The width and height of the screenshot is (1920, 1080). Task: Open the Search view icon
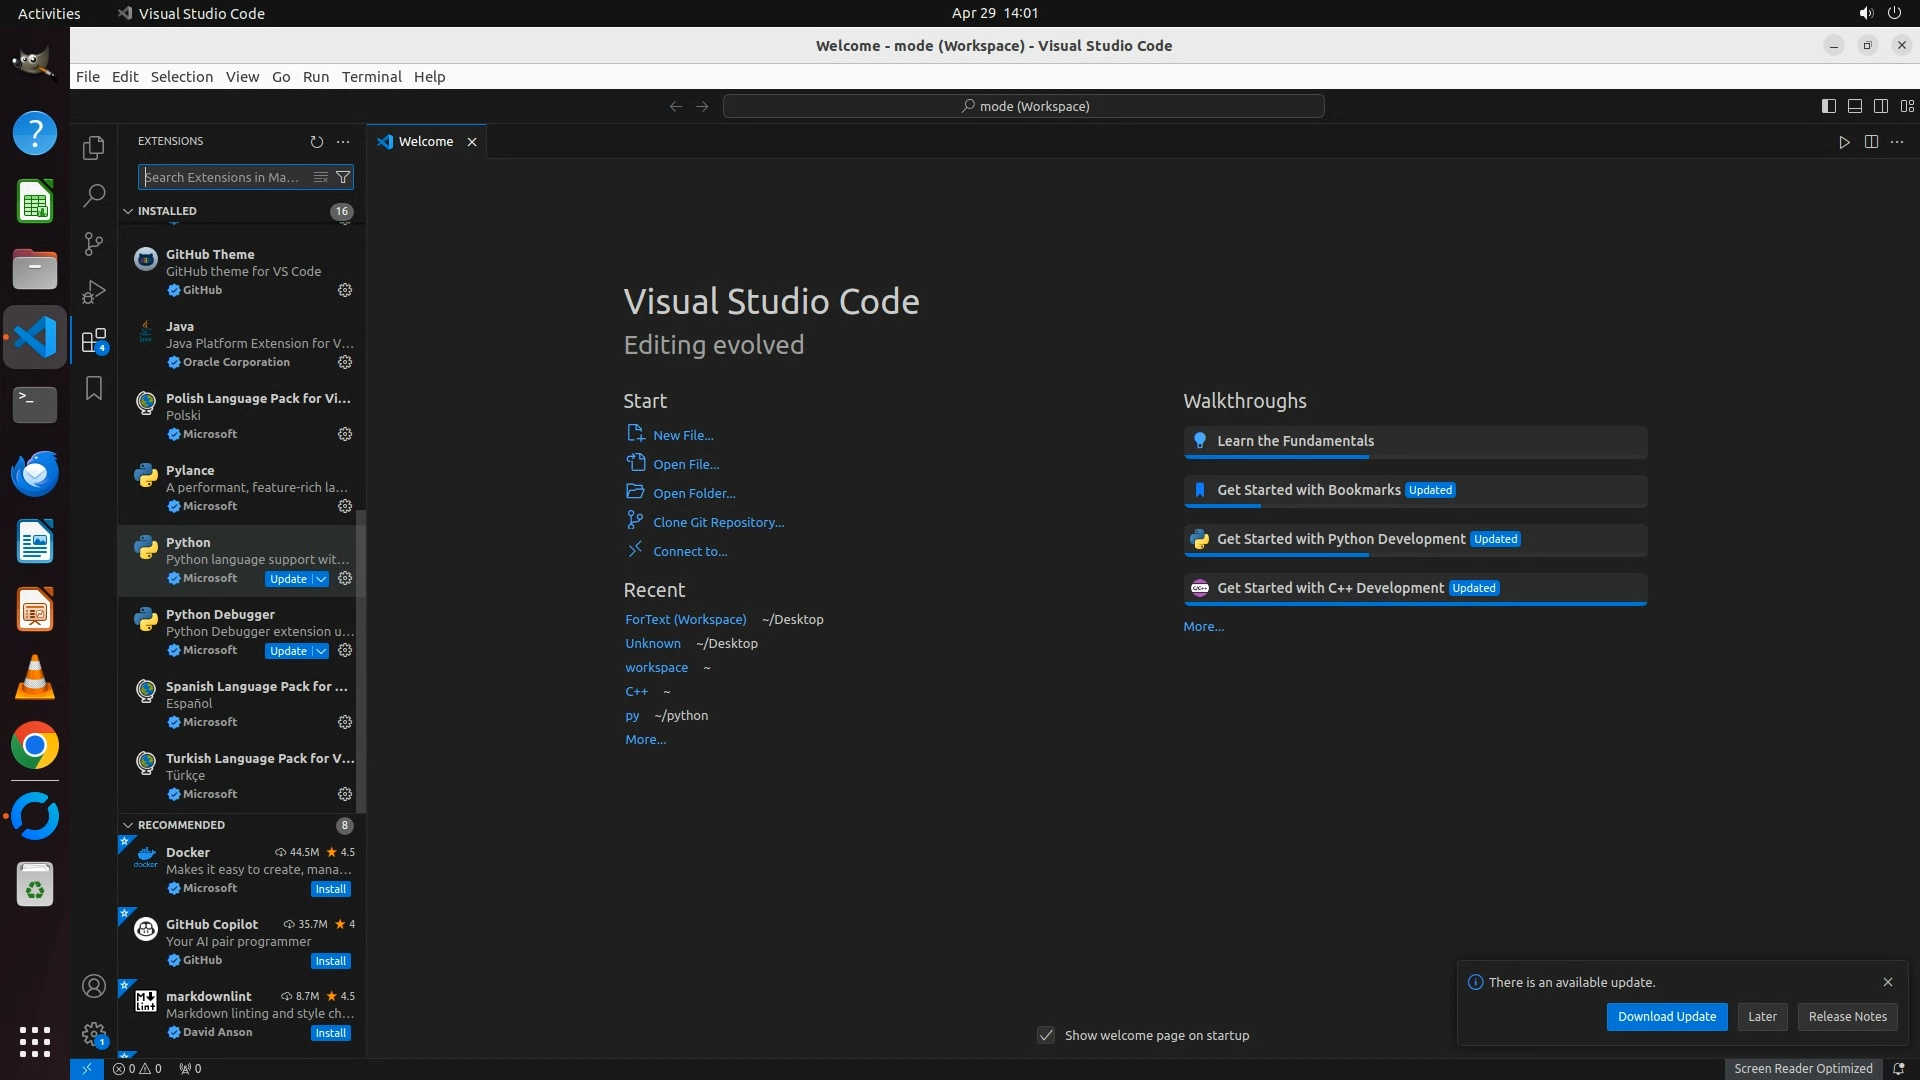point(94,195)
